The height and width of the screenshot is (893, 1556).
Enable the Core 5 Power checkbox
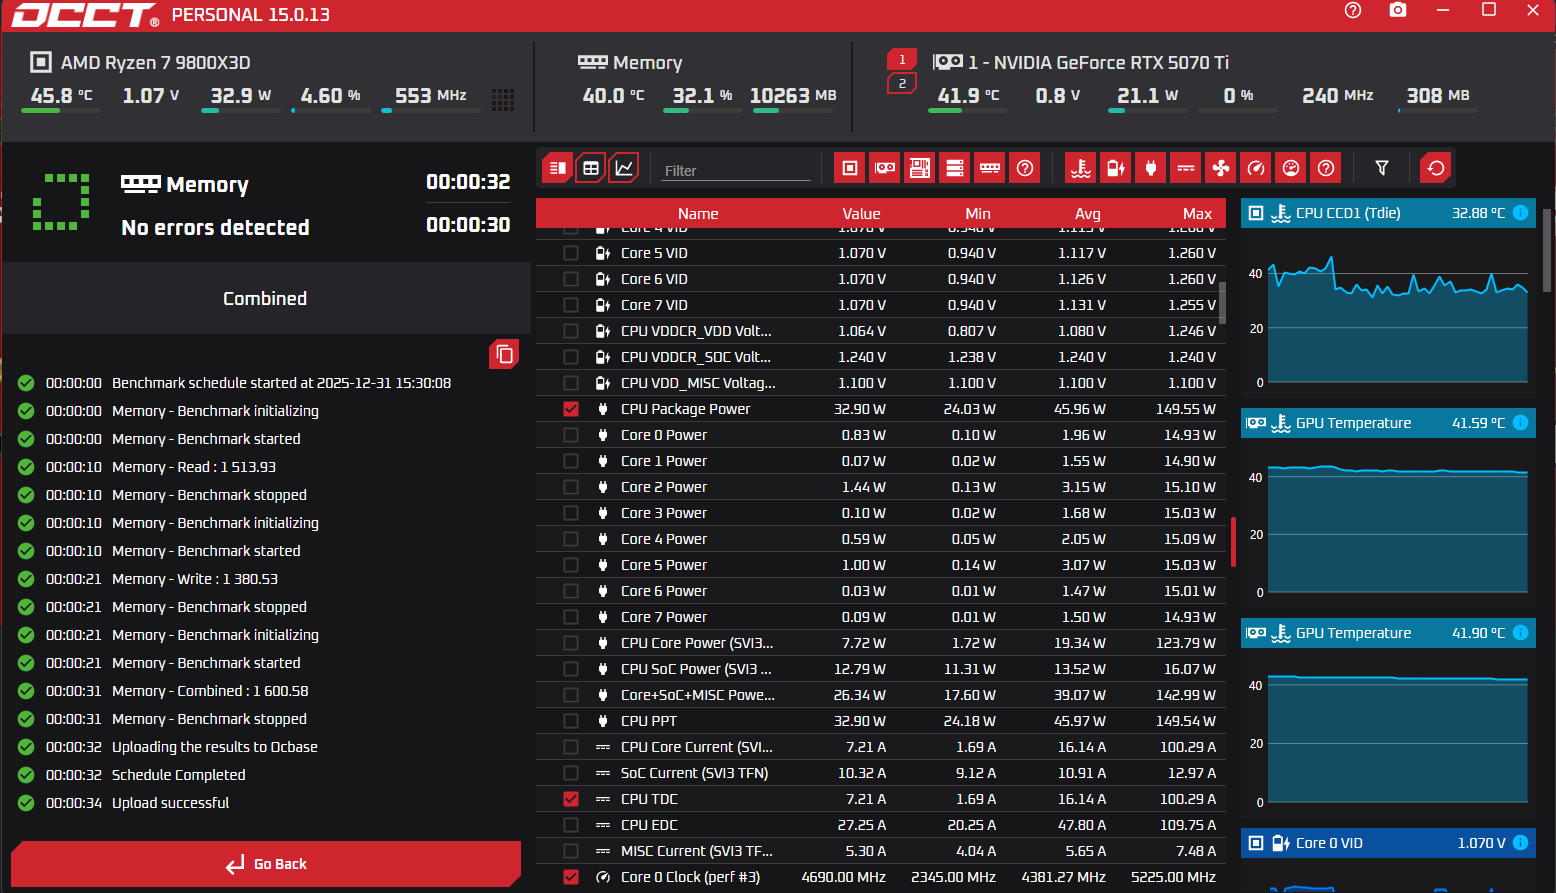coord(571,565)
